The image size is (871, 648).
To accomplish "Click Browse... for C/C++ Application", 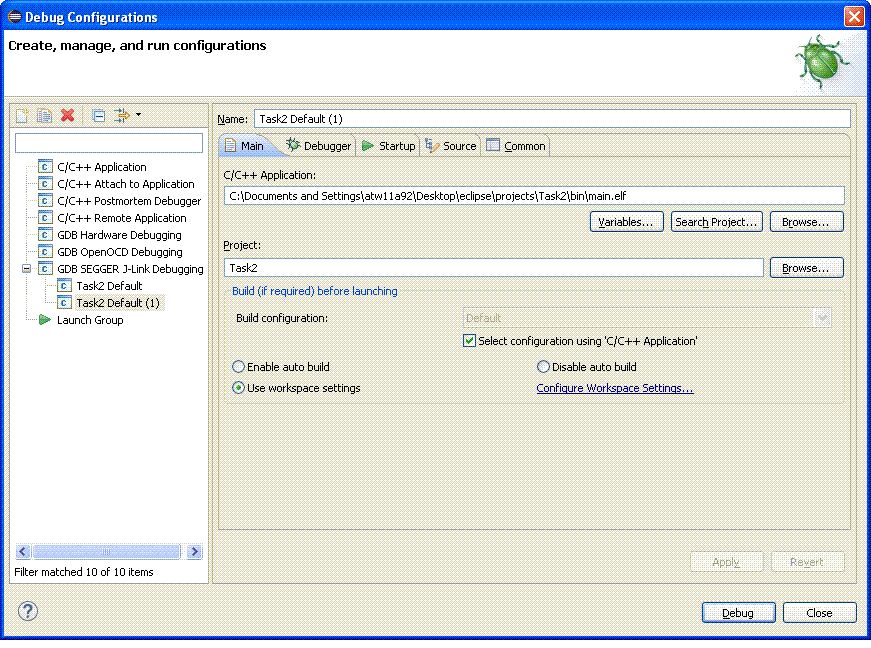I will 807,222.
